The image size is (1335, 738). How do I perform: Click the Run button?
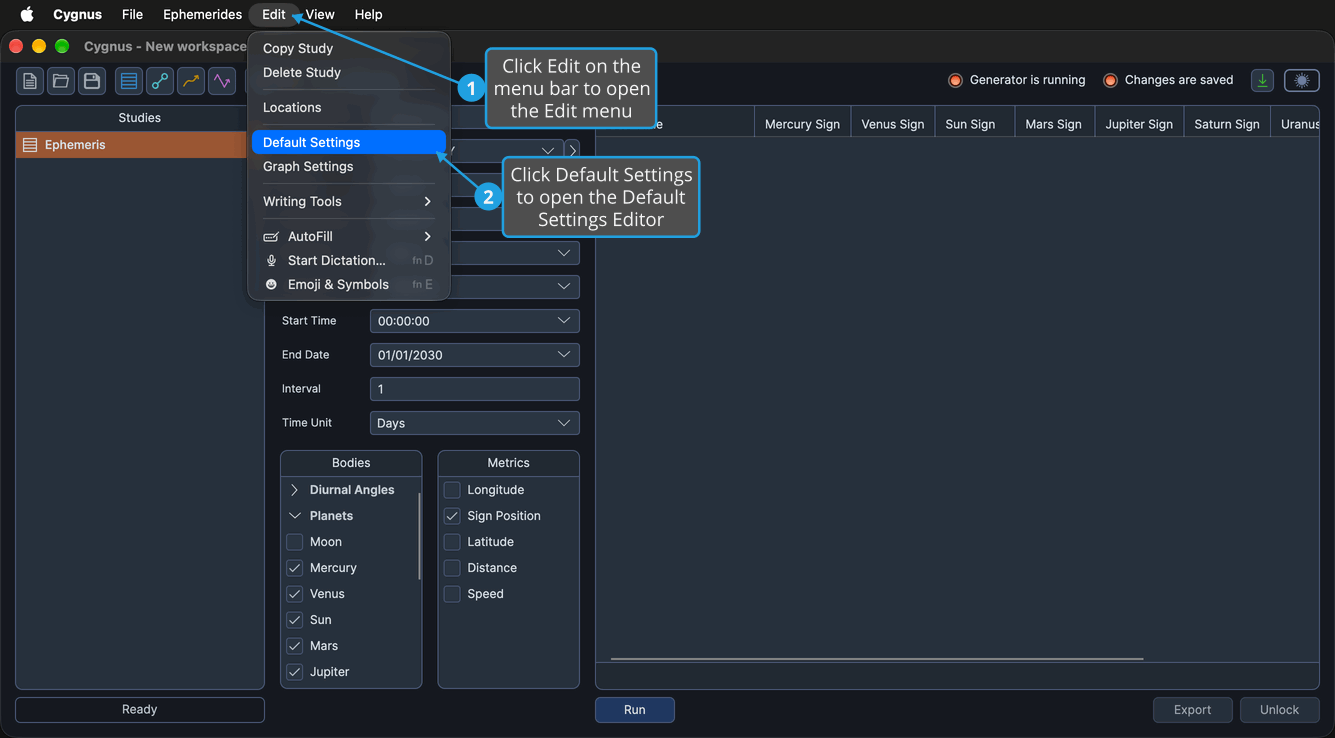635,710
